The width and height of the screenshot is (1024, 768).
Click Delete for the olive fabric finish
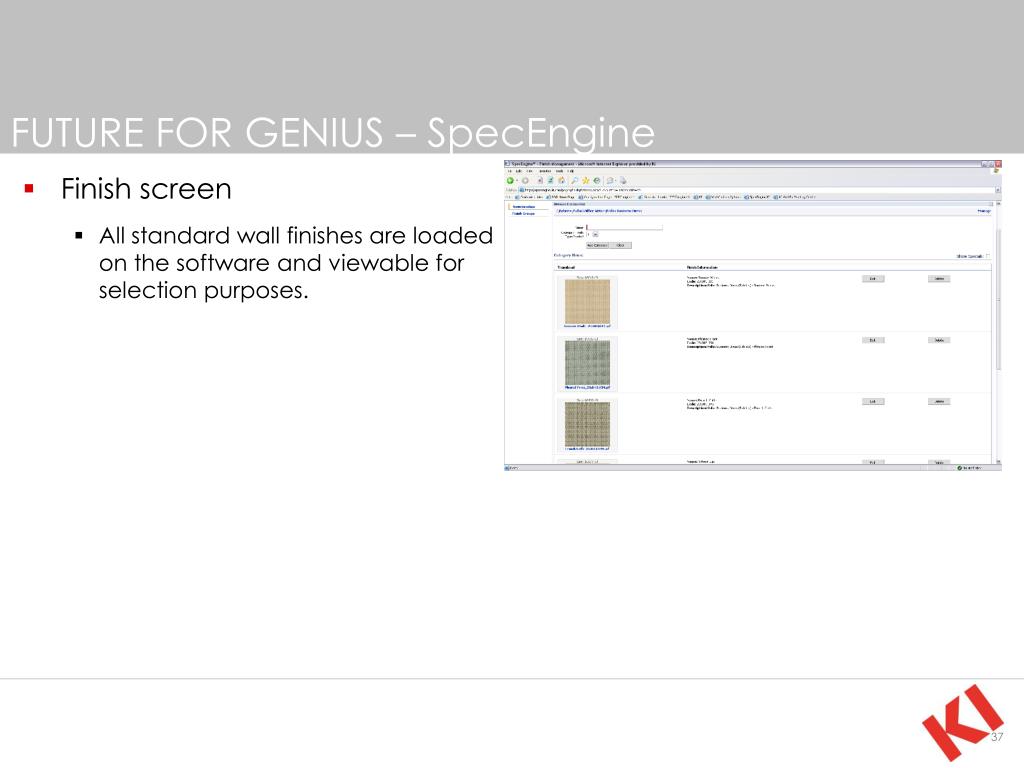point(939,402)
